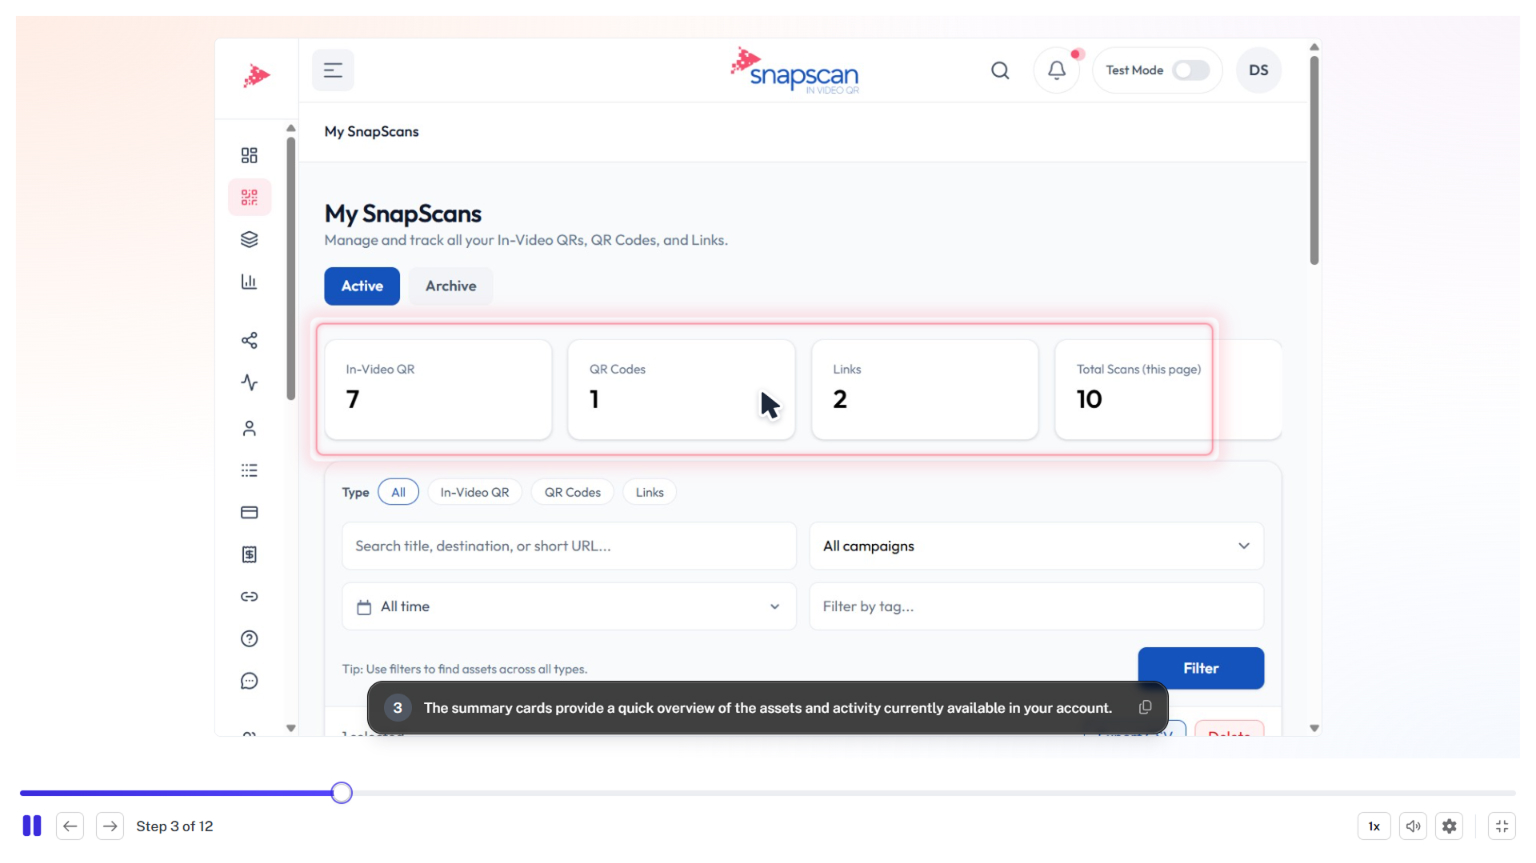Image resolution: width=1536 pixels, height=863 pixels.
Task: Open the DS user avatar menu
Action: pyautogui.click(x=1259, y=70)
